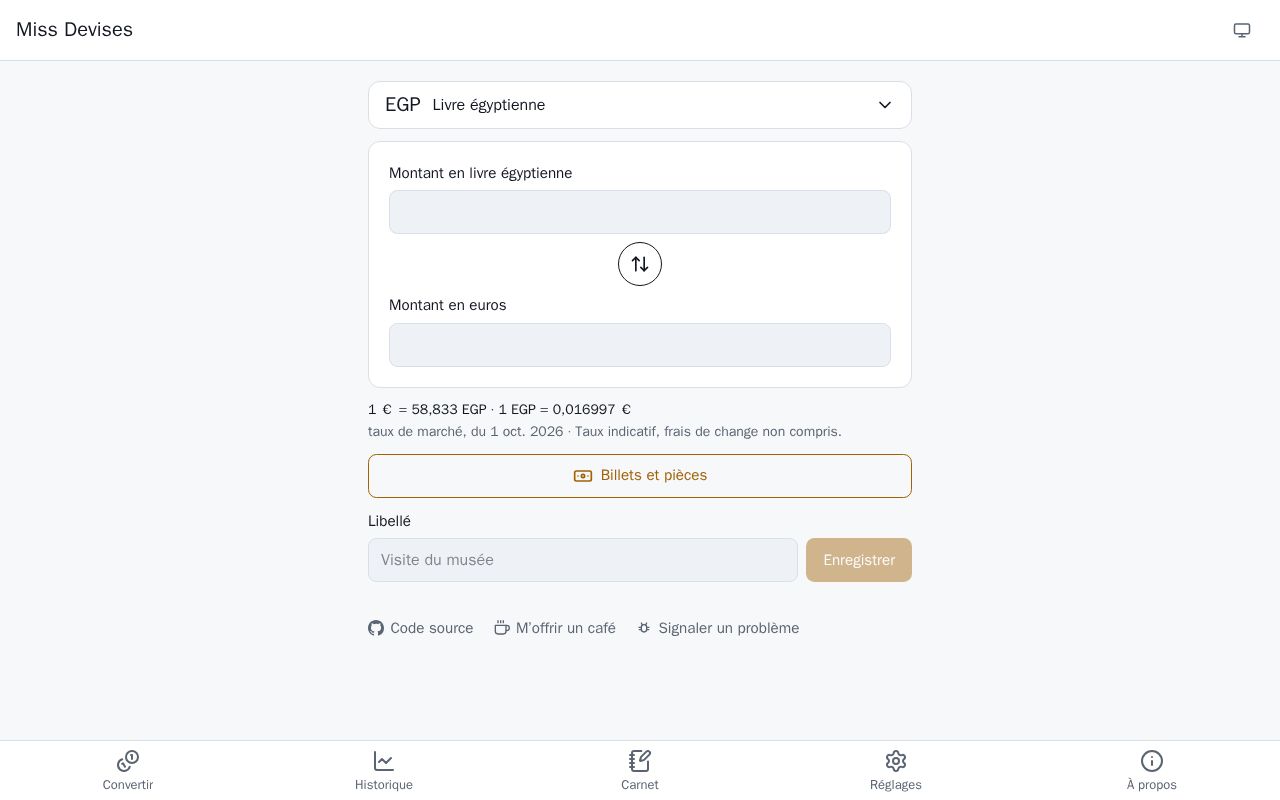Image resolution: width=1280 pixels, height=800 pixels.
Task: Click the Billets et pièces button
Action: [640, 476]
